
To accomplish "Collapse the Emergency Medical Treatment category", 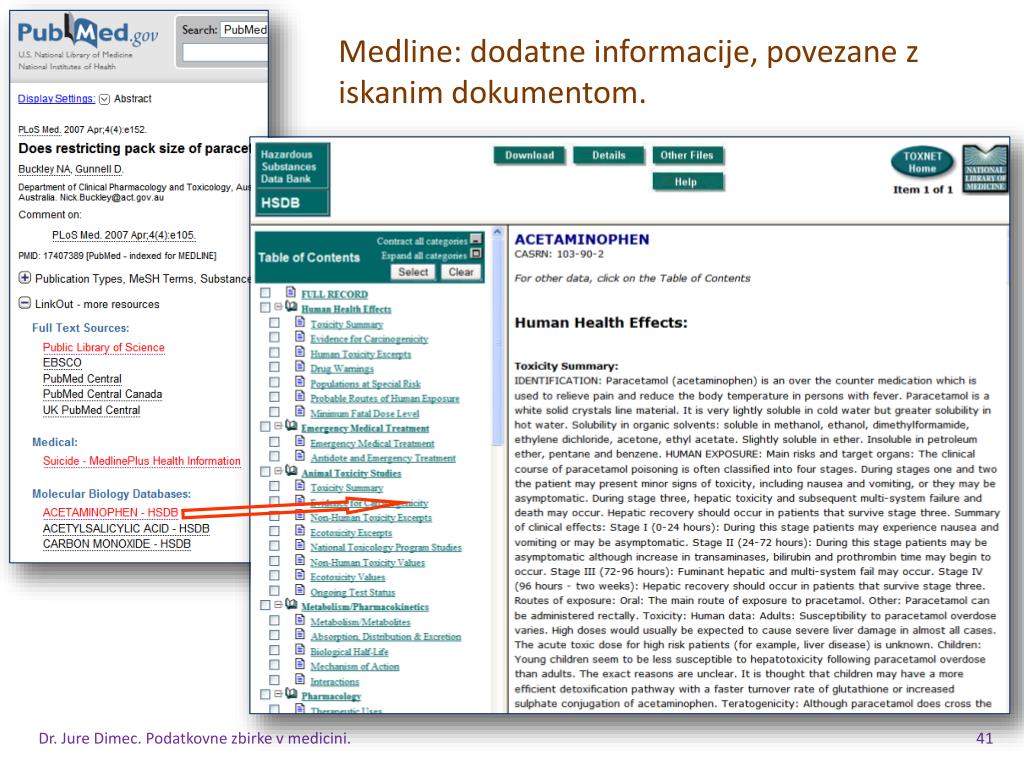I will click(x=279, y=428).
